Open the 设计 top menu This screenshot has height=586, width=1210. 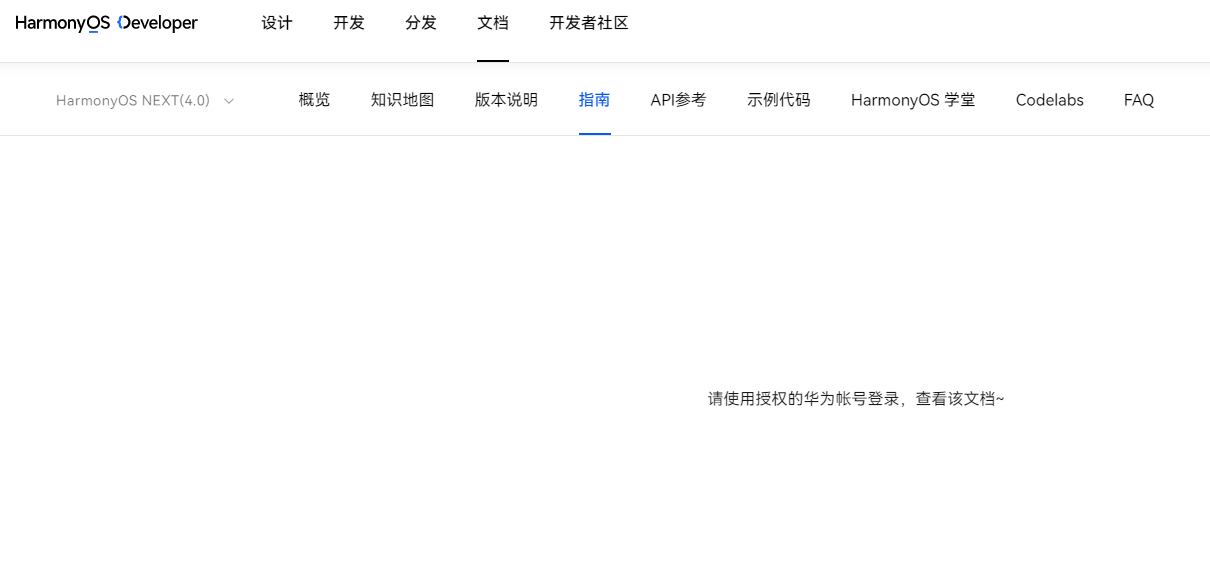(277, 23)
